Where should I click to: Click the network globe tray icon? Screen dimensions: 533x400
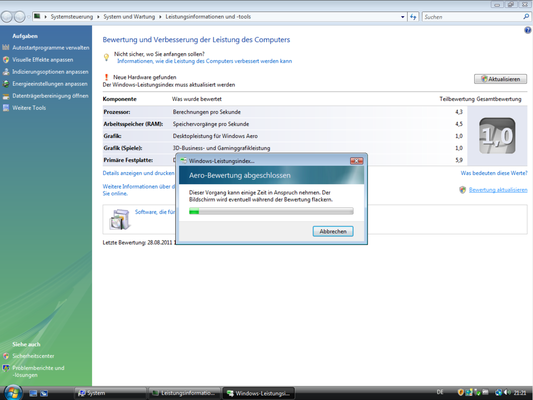tap(498, 393)
